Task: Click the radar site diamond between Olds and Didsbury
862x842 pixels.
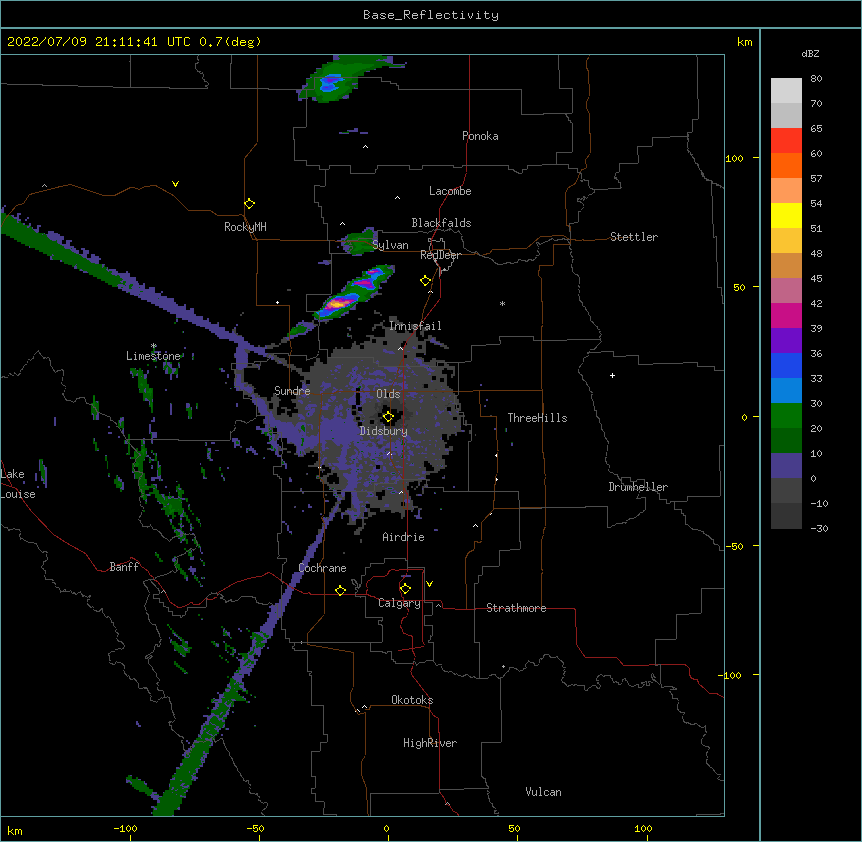Action: pos(388,417)
